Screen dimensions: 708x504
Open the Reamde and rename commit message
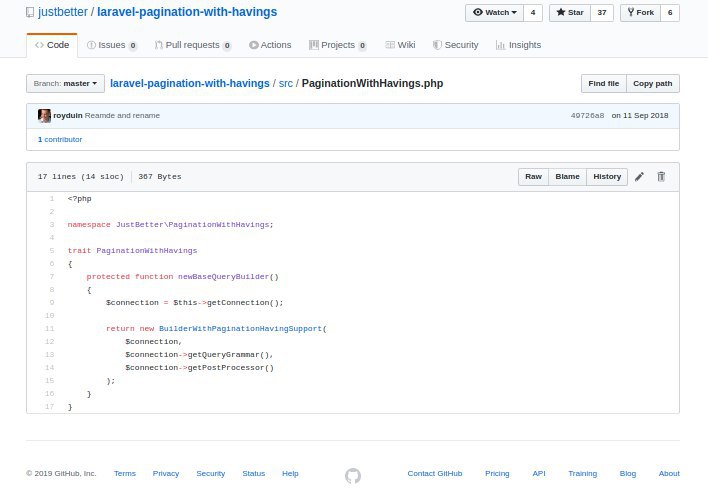coord(122,116)
